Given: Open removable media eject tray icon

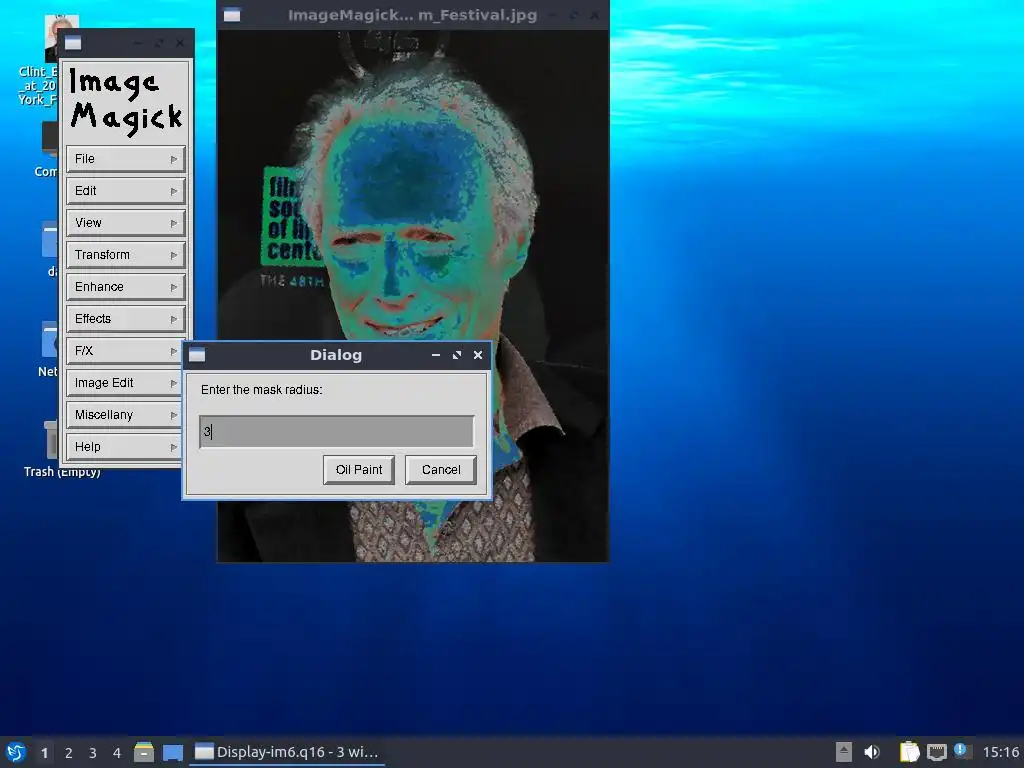Looking at the screenshot, I should click(x=844, y=752).
